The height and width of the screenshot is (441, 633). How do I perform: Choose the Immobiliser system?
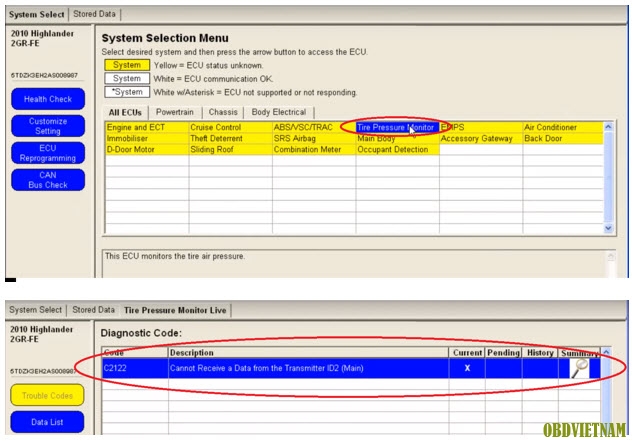(147, 139)
